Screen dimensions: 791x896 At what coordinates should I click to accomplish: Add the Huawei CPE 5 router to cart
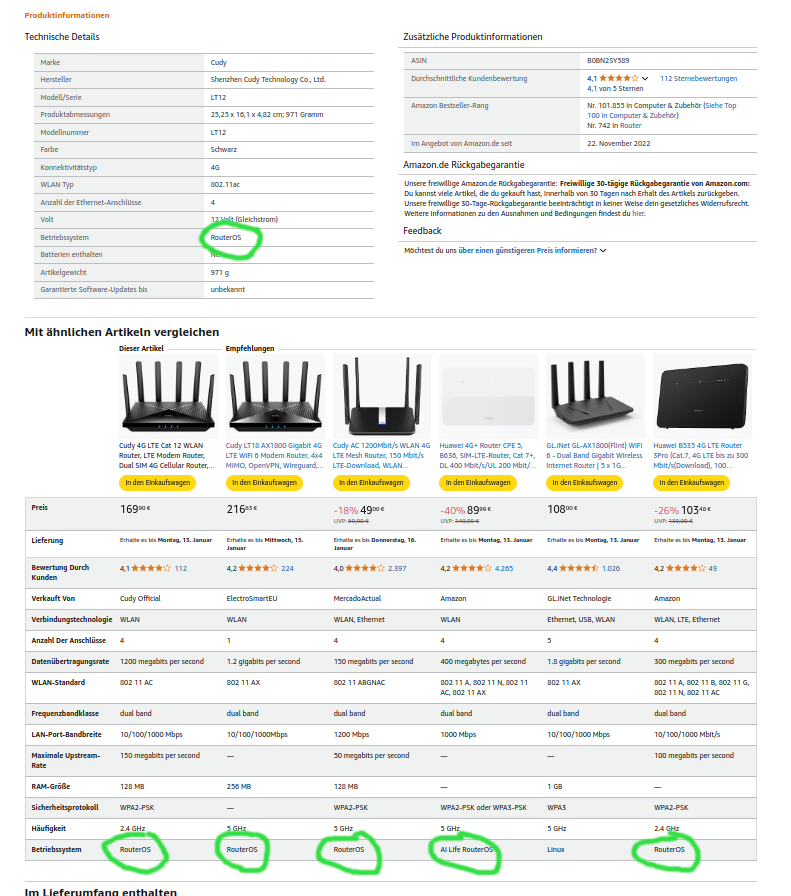(x=478, y=483)
